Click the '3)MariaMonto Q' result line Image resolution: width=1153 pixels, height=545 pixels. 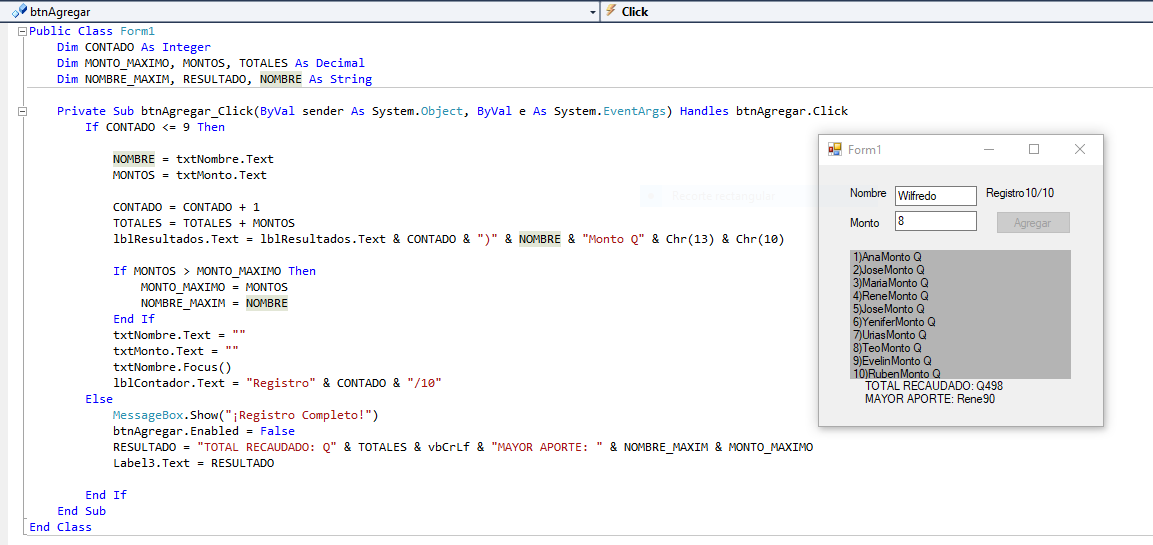[x=890, y=283]
